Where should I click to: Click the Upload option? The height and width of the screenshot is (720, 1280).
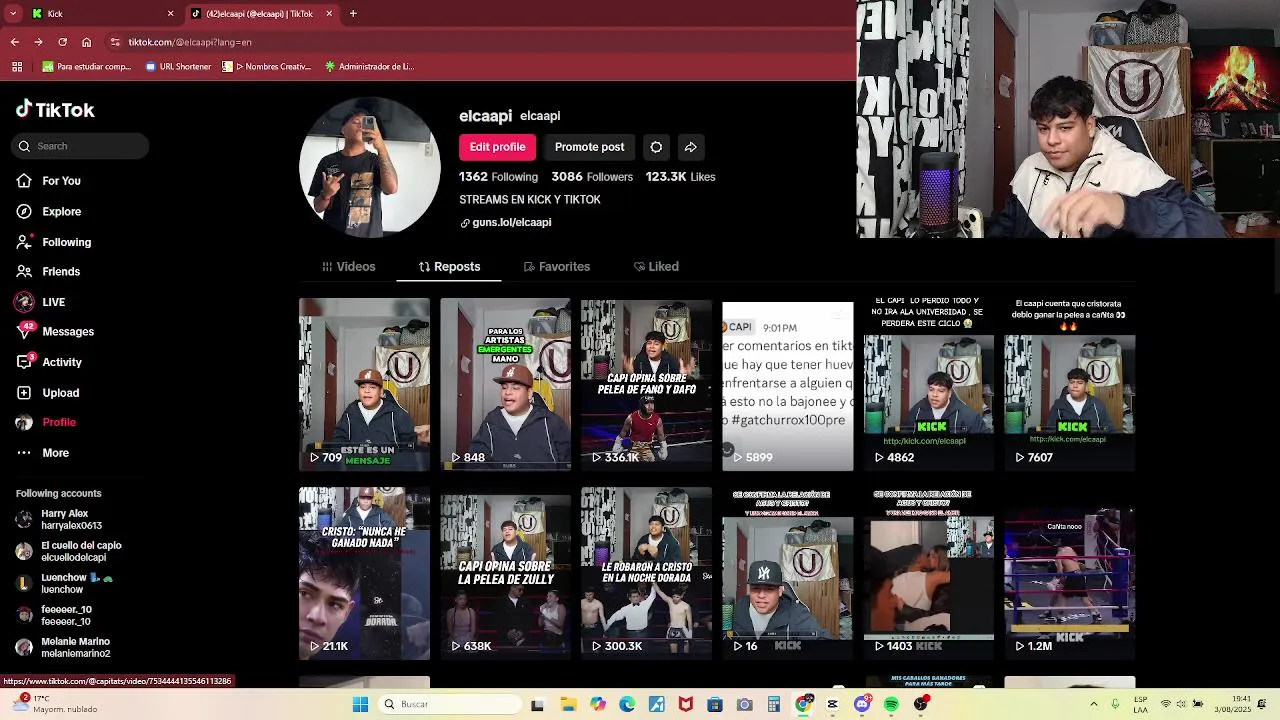[x=47, y=393]
